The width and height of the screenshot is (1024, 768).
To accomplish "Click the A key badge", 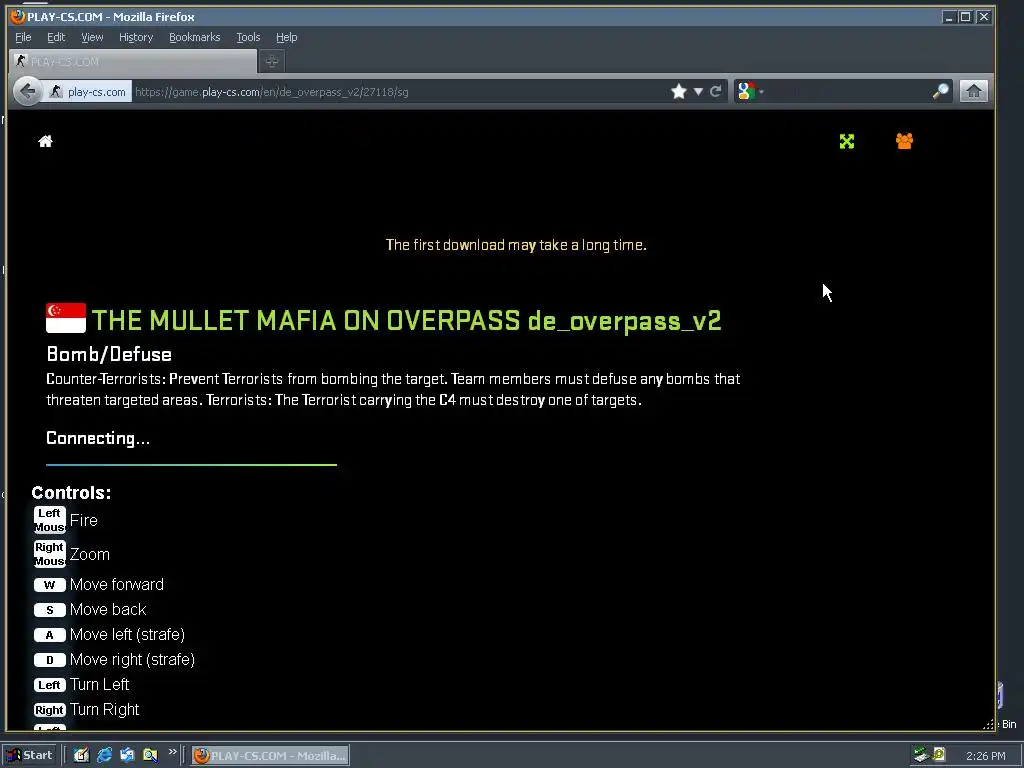I will (50, 635).
